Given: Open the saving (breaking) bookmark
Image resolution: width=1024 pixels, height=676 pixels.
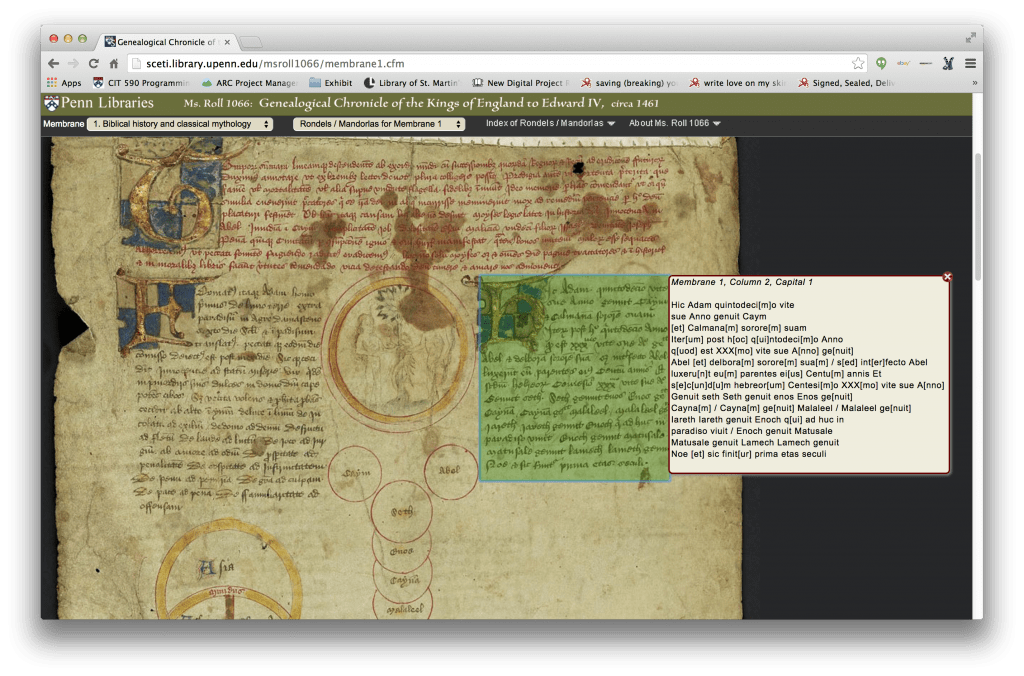Looking at the screenshot, I should (630, 83).
